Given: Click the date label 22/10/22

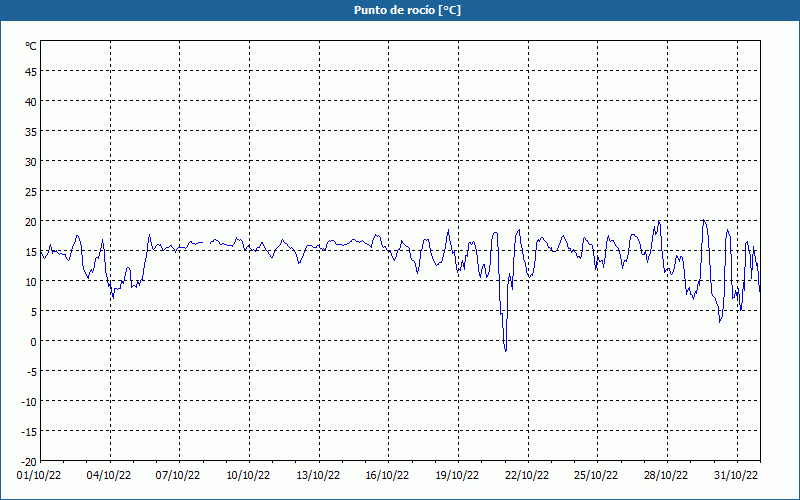Looking at the screenshot, I should (x=527, y=476).
